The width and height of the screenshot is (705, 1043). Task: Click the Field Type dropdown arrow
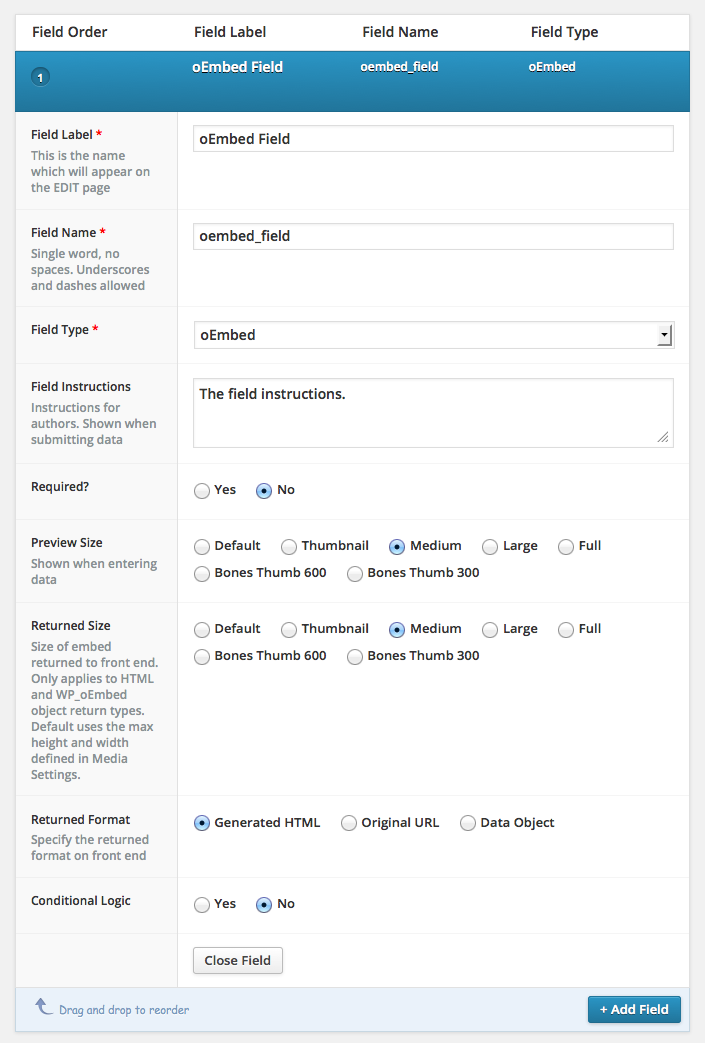(664, 335)
